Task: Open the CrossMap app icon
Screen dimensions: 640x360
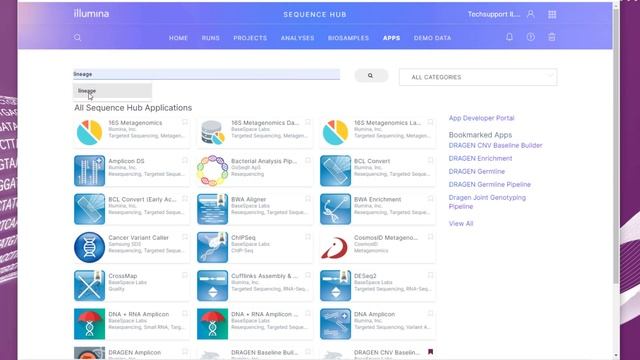Action: pos(89,286)
